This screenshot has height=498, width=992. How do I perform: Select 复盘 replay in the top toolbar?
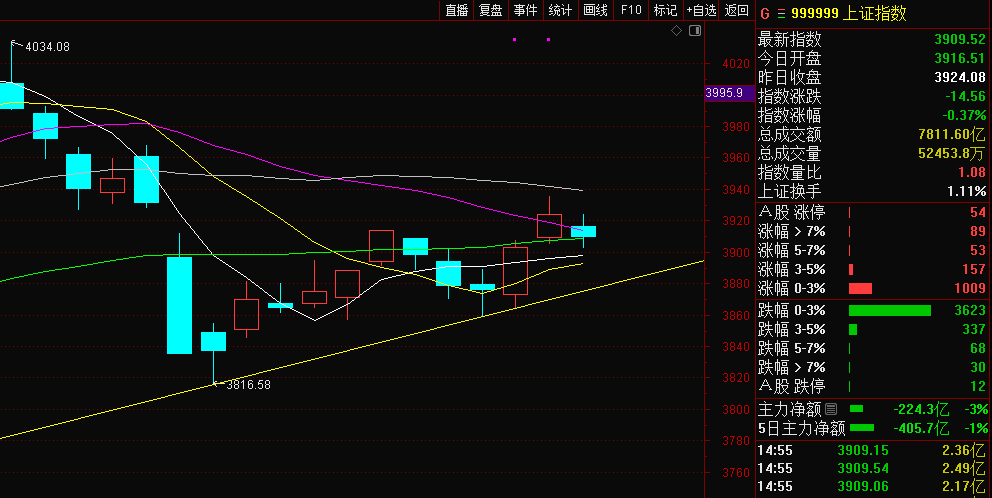(491, 10)
